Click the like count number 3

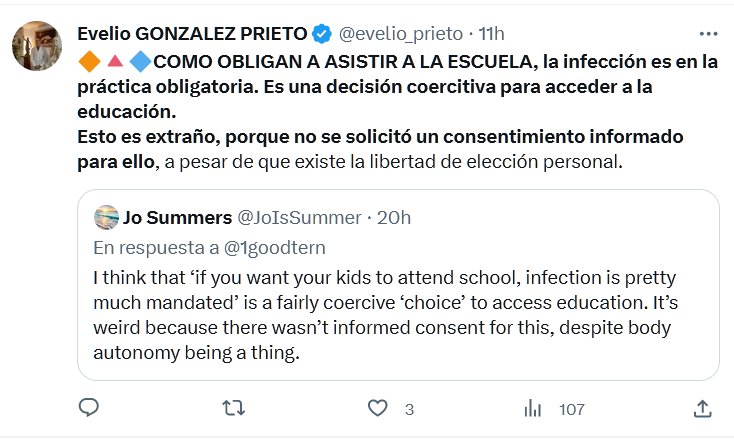click(x=409, y=408)
